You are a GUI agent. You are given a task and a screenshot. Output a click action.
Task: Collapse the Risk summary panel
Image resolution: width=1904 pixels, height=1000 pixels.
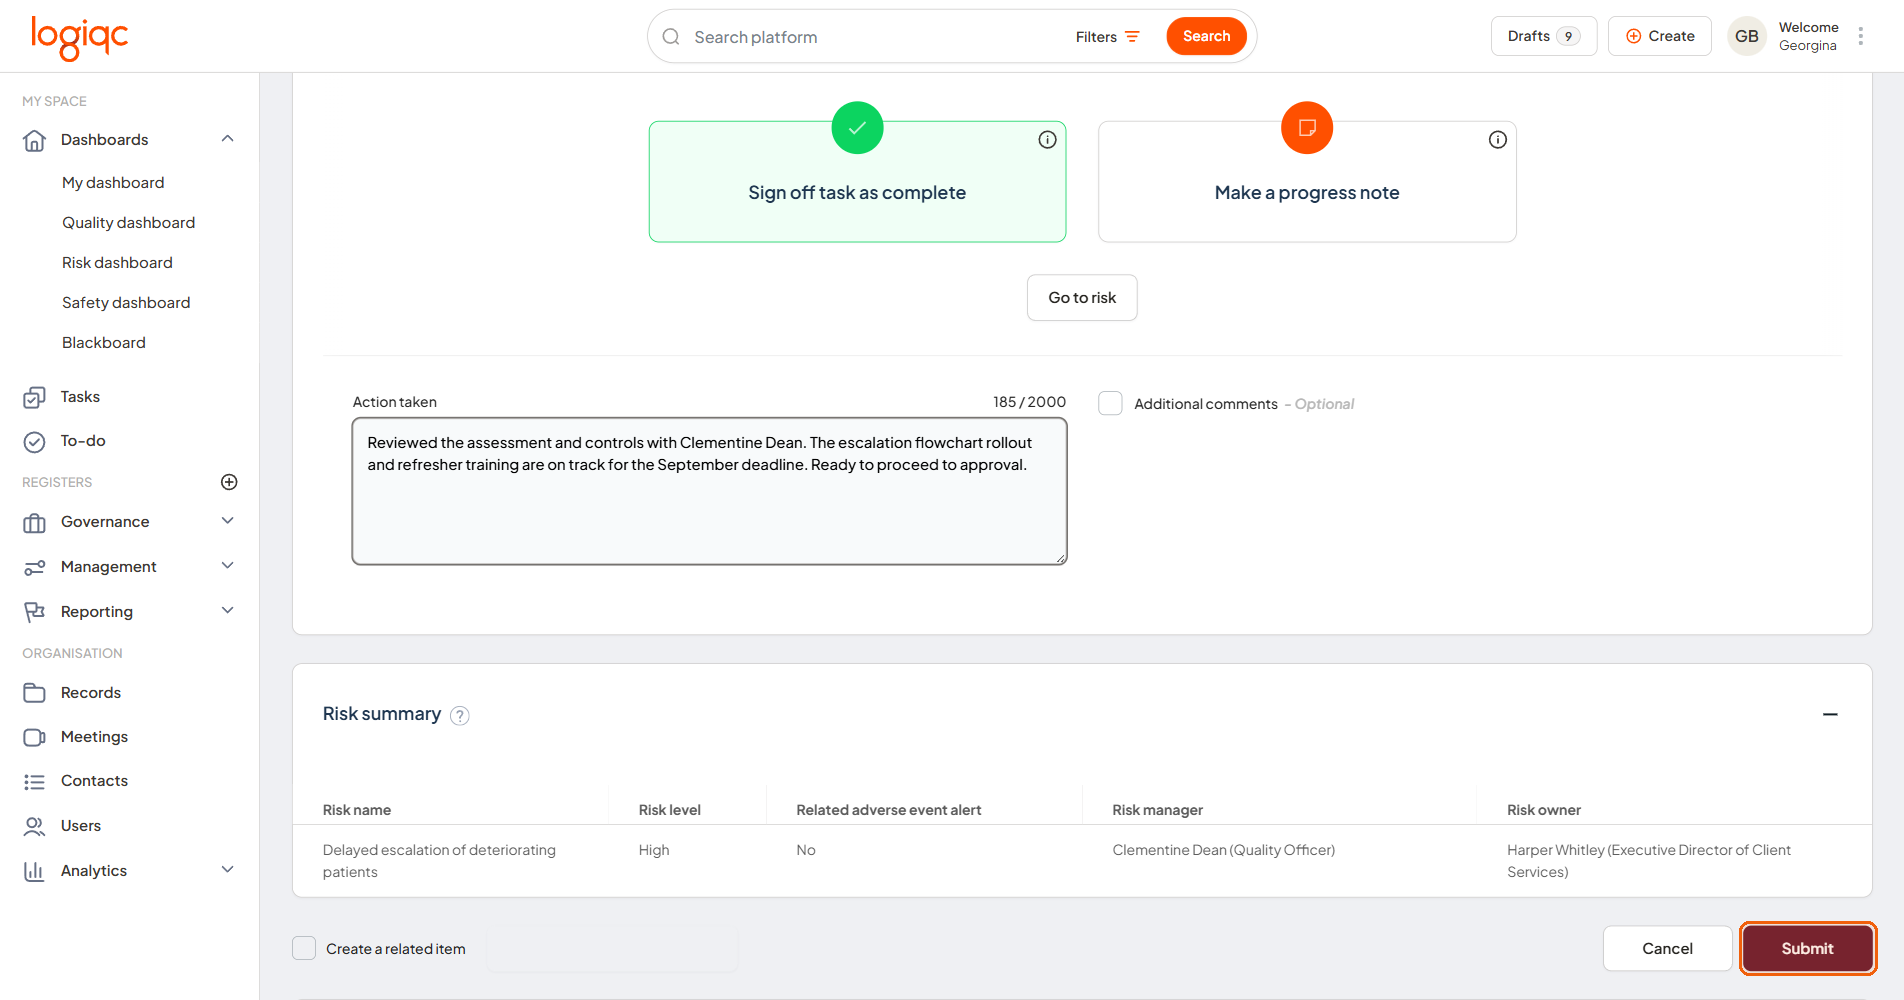(1830, 714)
